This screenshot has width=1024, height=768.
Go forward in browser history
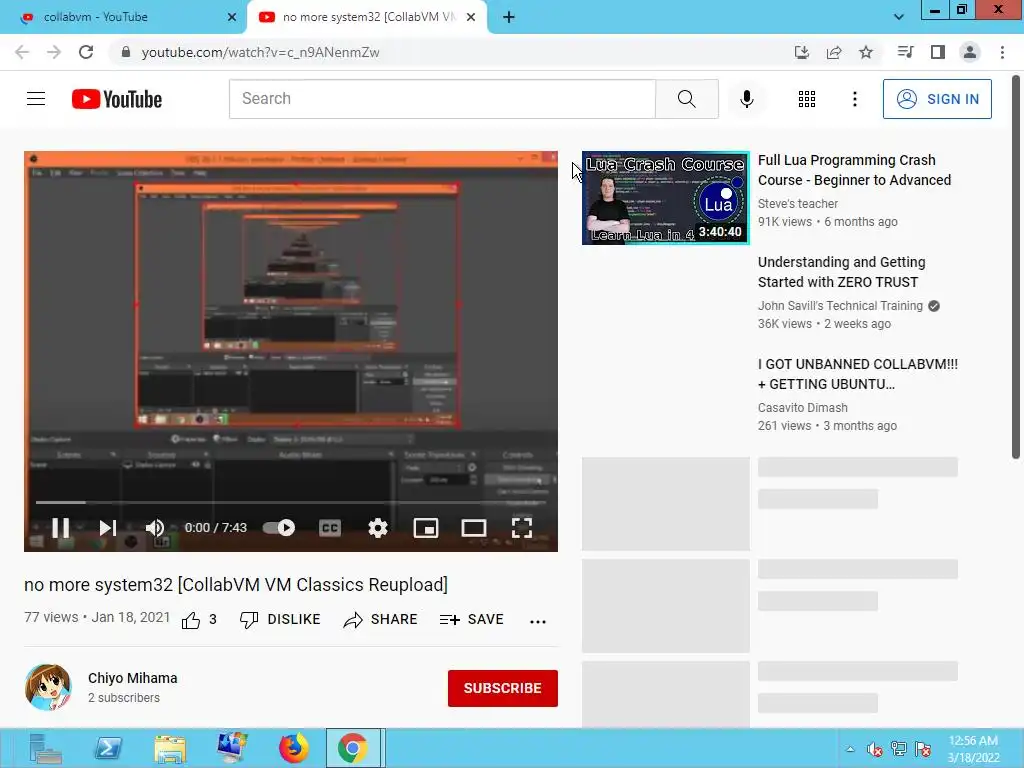point(54,52)
